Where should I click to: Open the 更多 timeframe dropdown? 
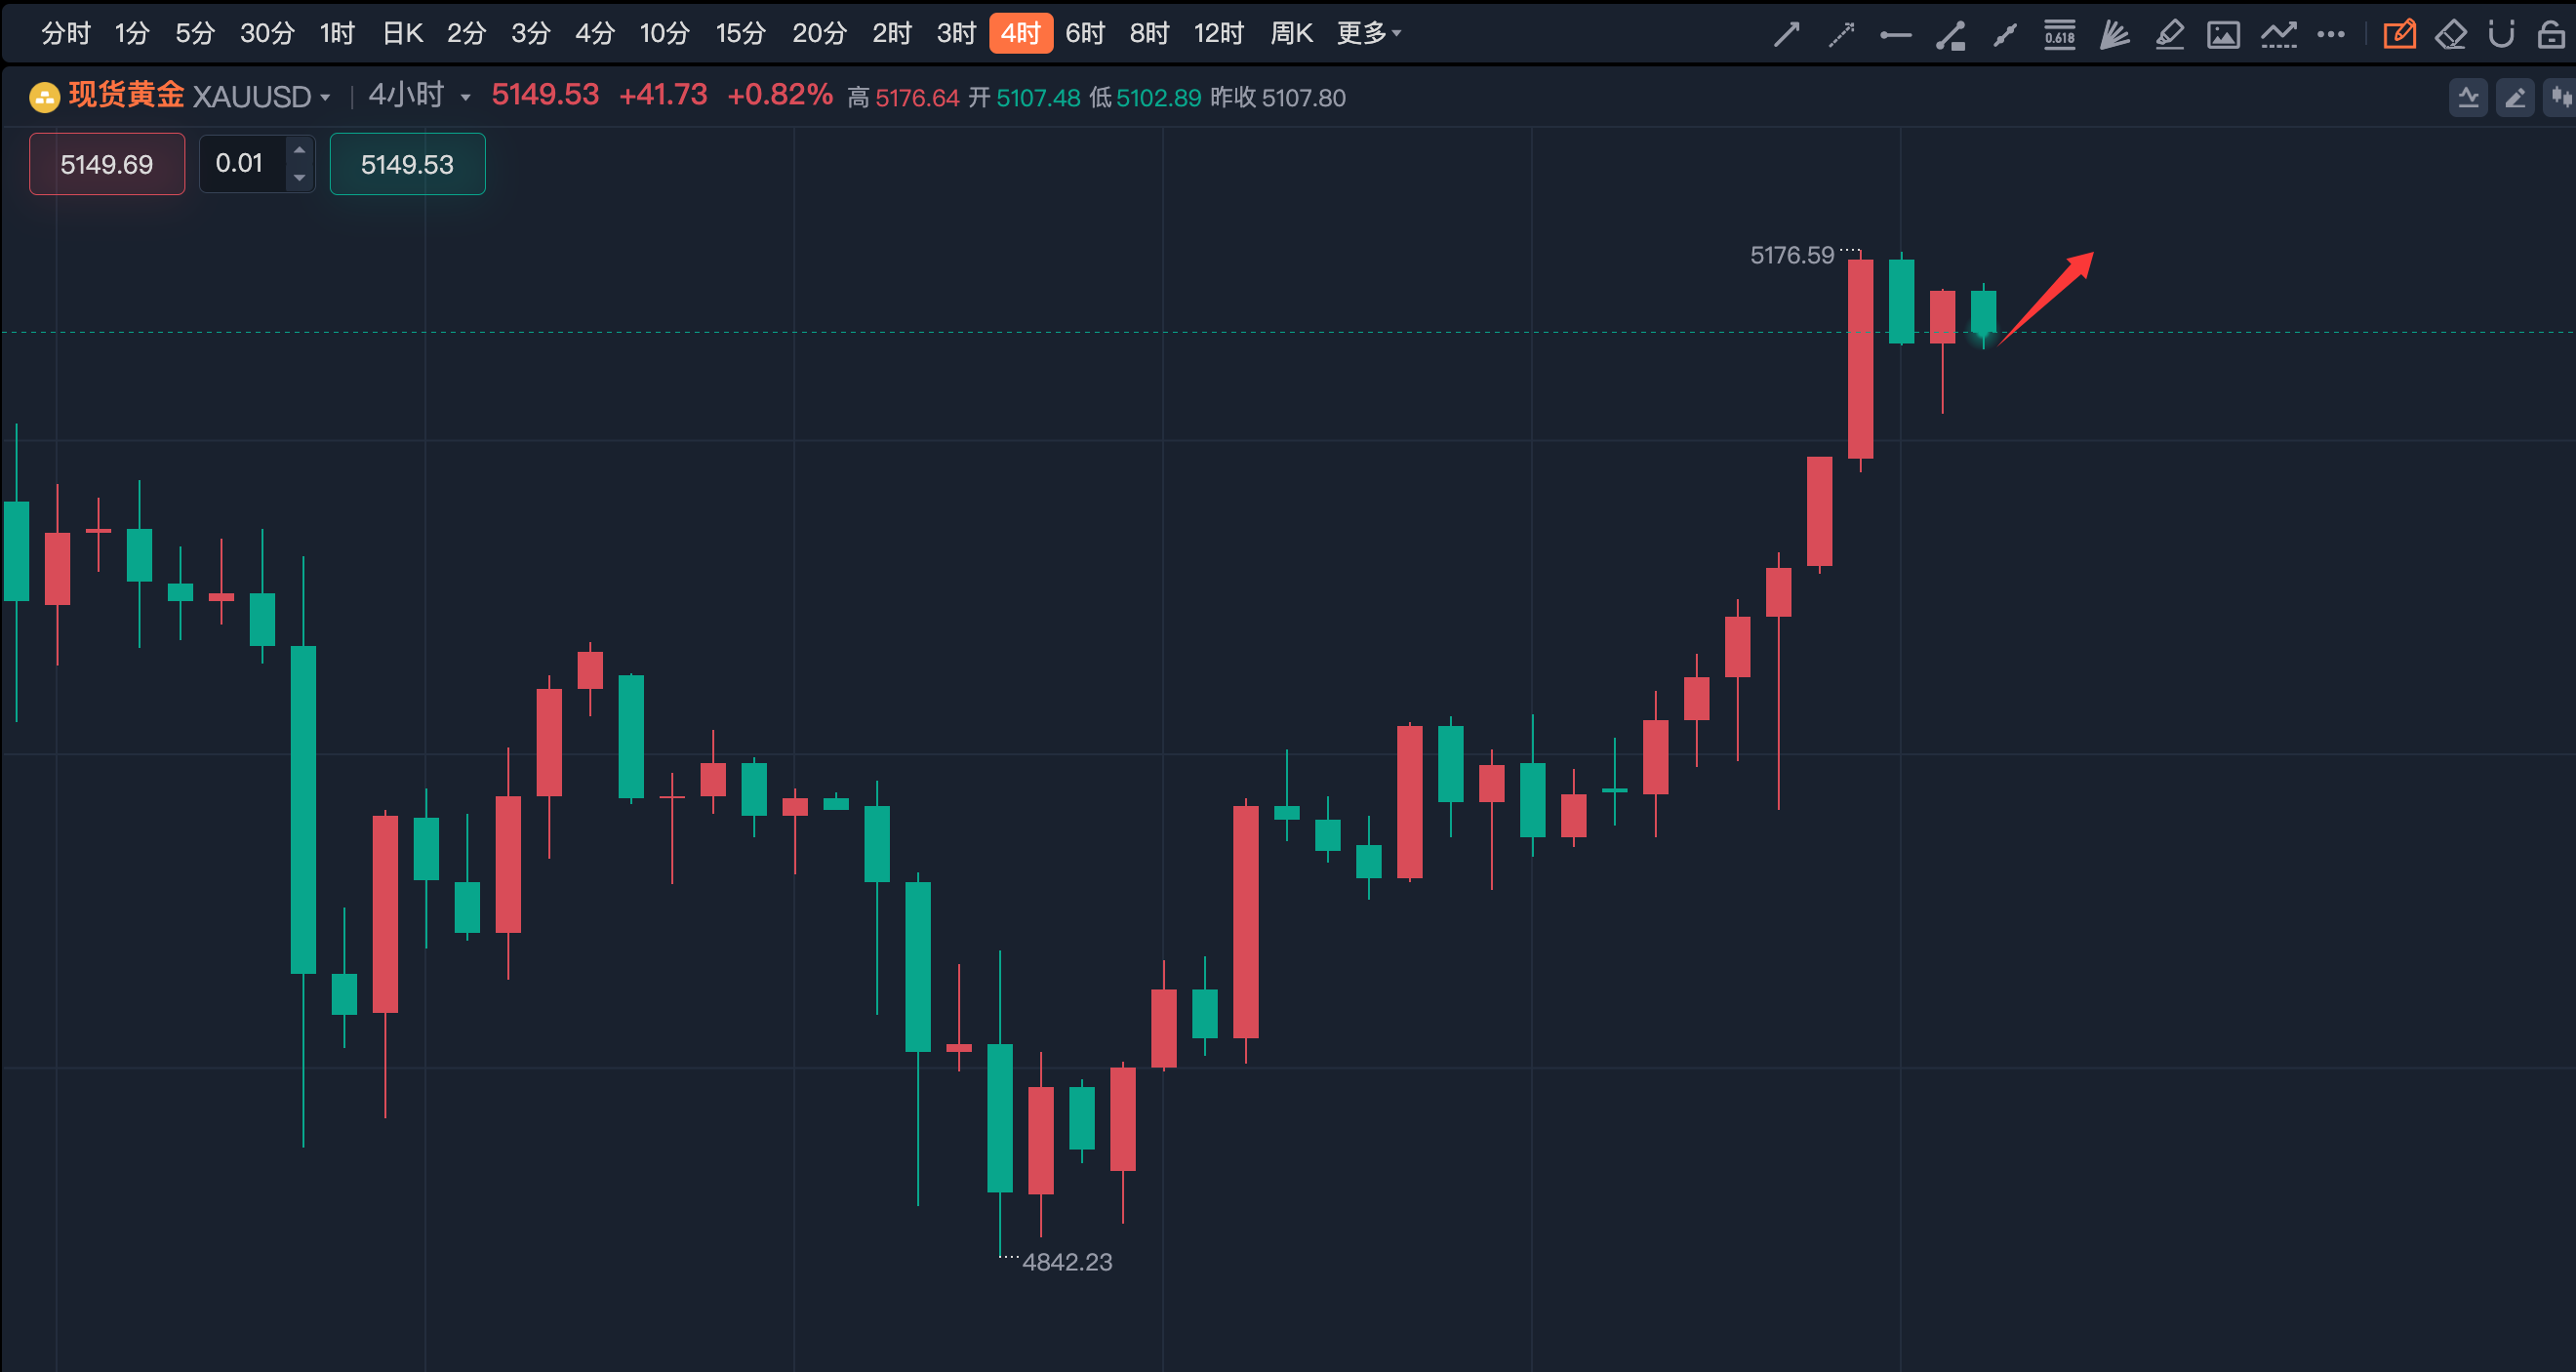[1368, 33]
